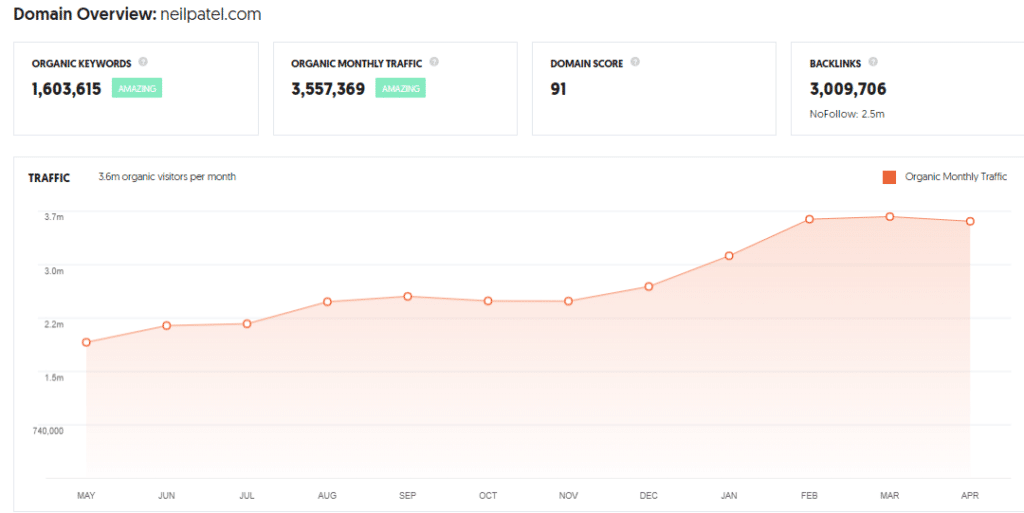This screenshot has height=513, width=1024.
Task: Click the JUN x-axis label
Action: (x=167, y=496)
